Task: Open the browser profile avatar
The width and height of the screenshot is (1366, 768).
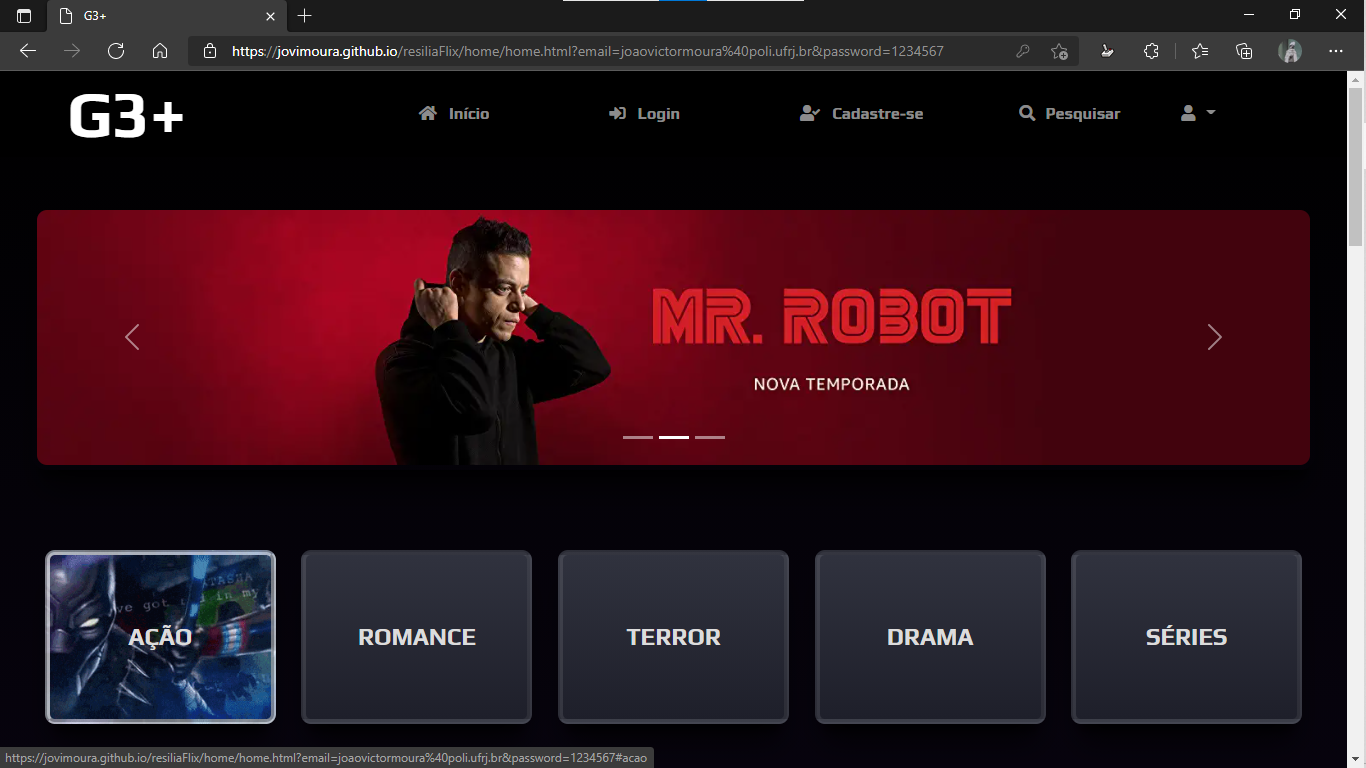Action: (x=1290, y=51)
